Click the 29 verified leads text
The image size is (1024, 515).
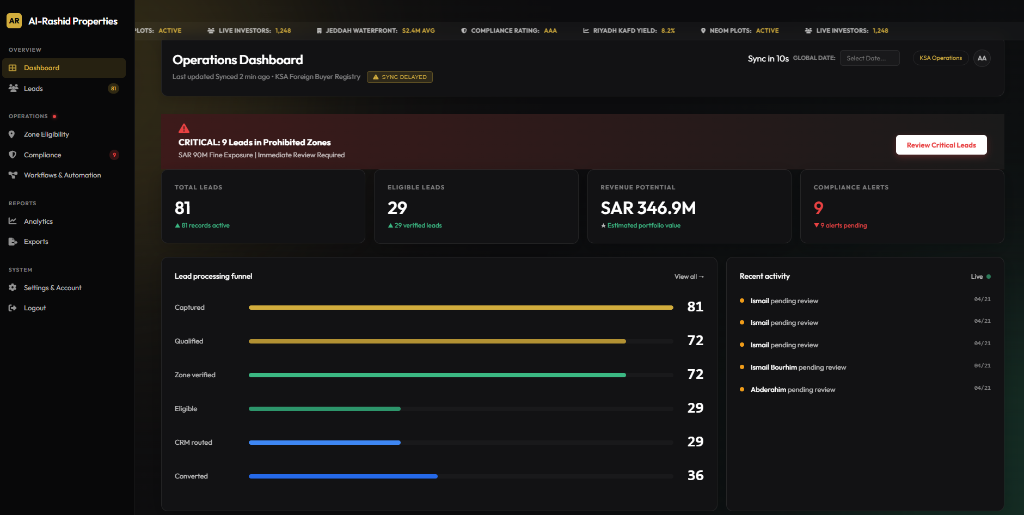415,225
